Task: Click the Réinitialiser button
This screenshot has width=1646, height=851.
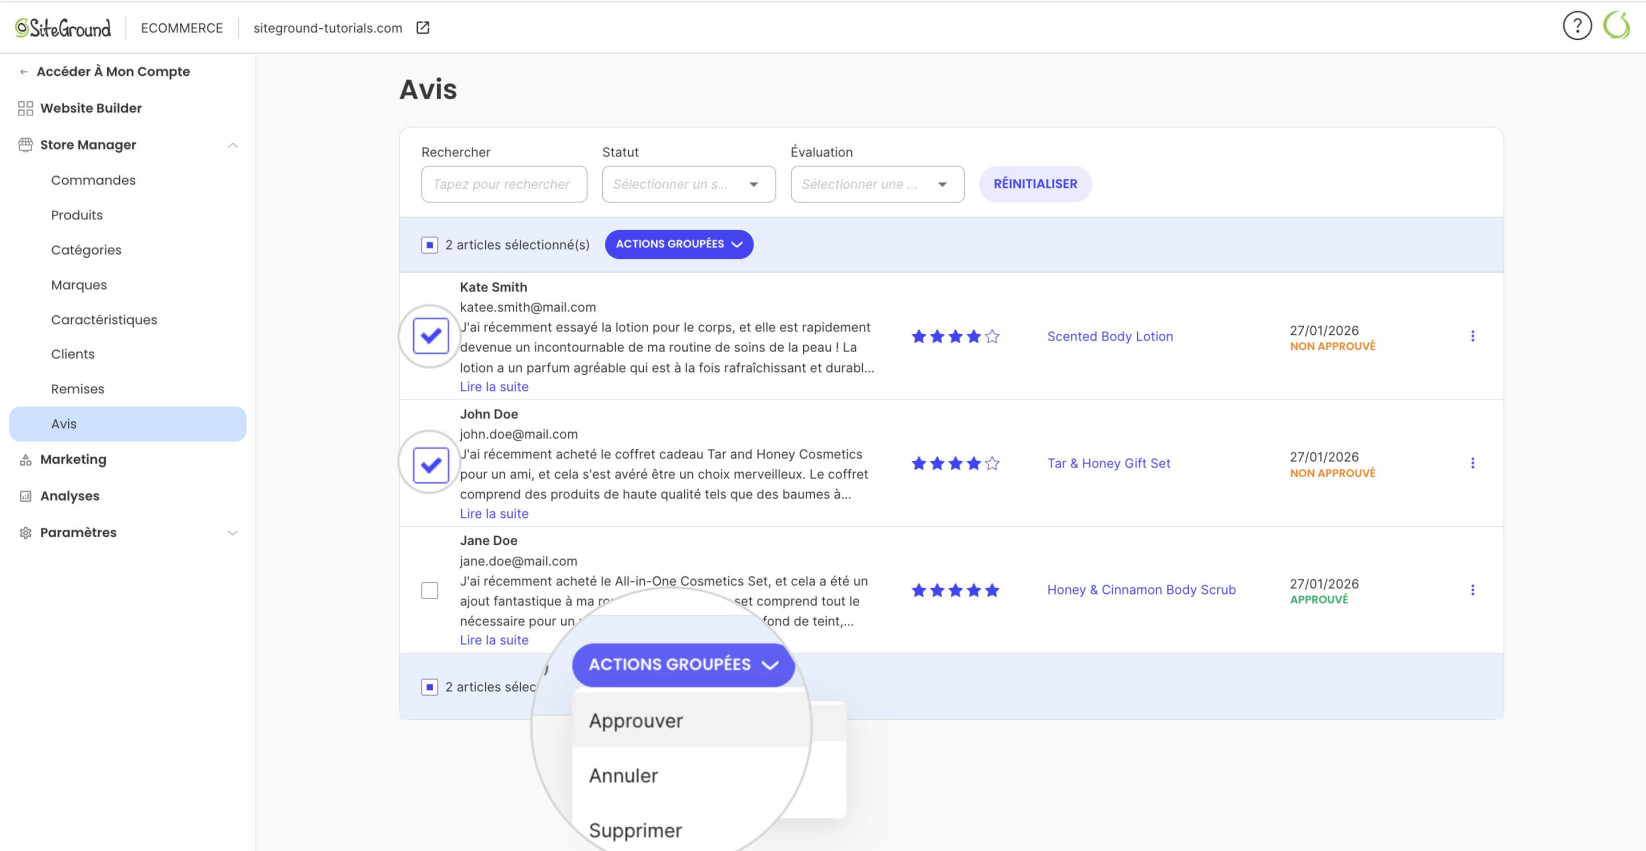Action: [1035, 184]
